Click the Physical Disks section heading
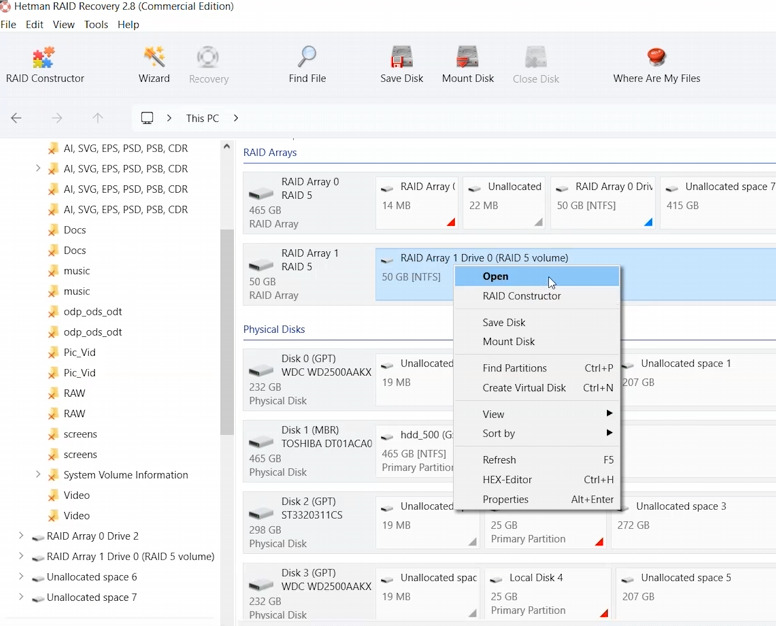 pos(274,329)
